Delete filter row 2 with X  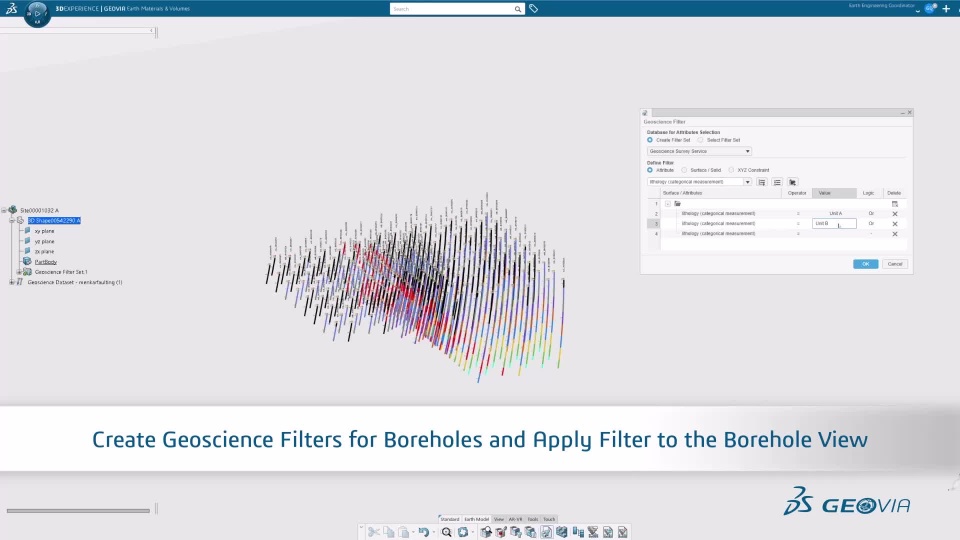pos(894,214)
